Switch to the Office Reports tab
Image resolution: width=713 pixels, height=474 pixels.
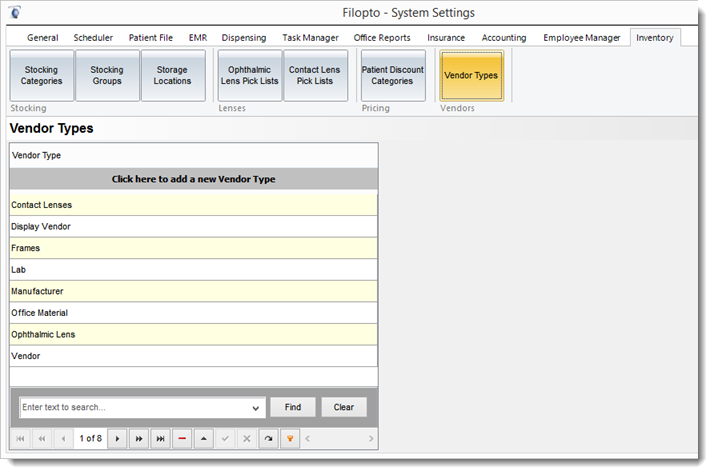point(382,38)
